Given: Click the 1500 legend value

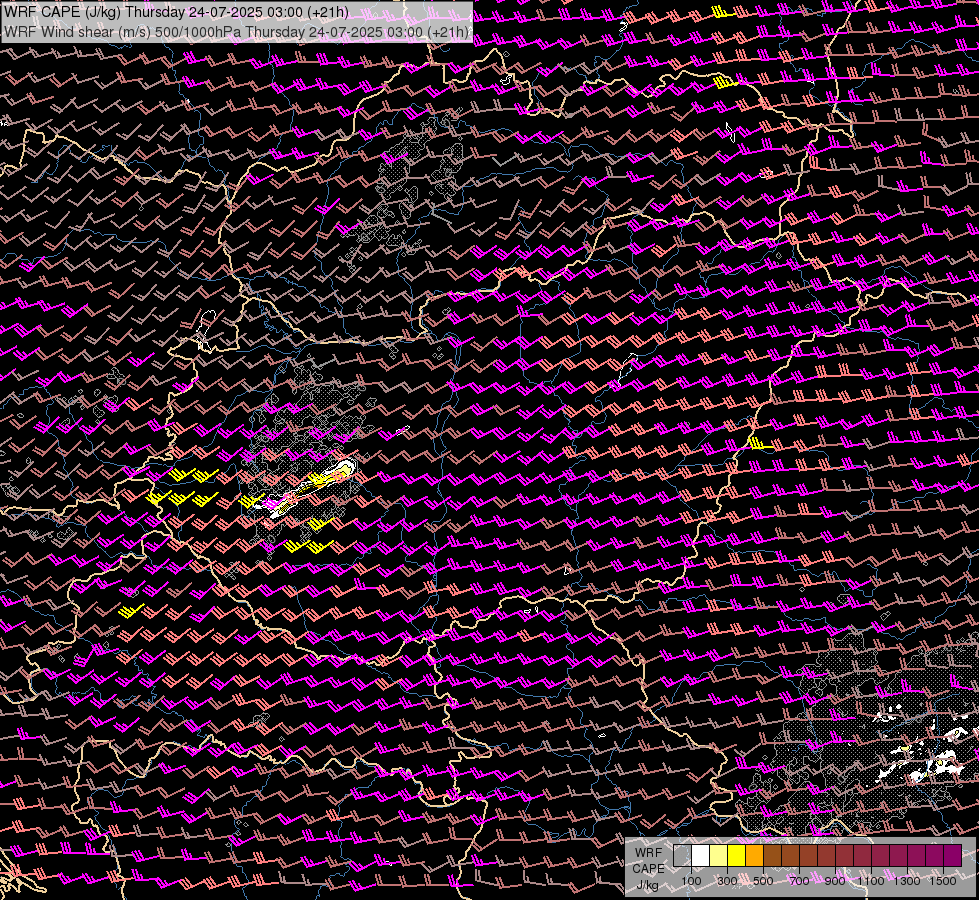Looking at the screenshot, I should (x=943, y=881).
